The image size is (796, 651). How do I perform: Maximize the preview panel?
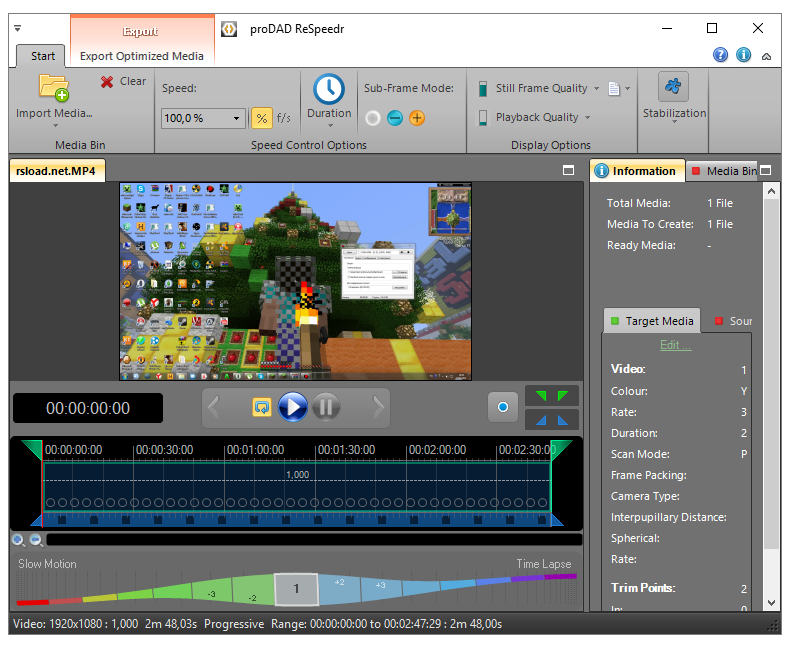pyautogui.click(x=569, y=171)
